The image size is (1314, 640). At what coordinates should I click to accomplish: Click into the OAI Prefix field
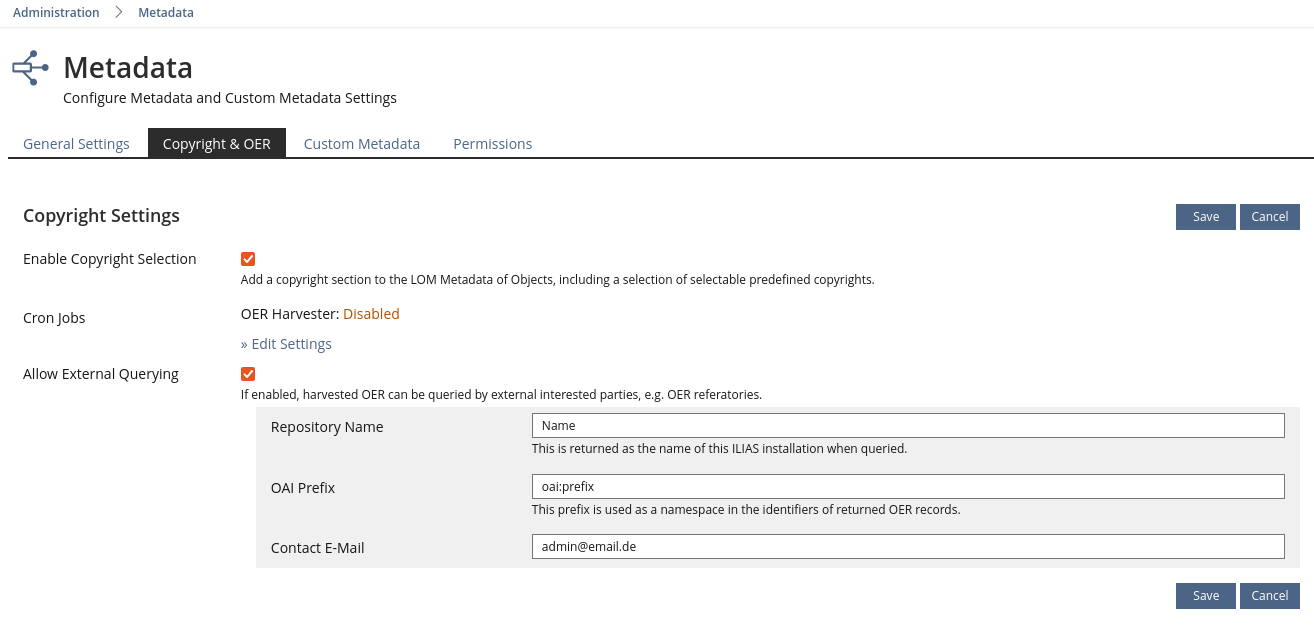(907, 487)
